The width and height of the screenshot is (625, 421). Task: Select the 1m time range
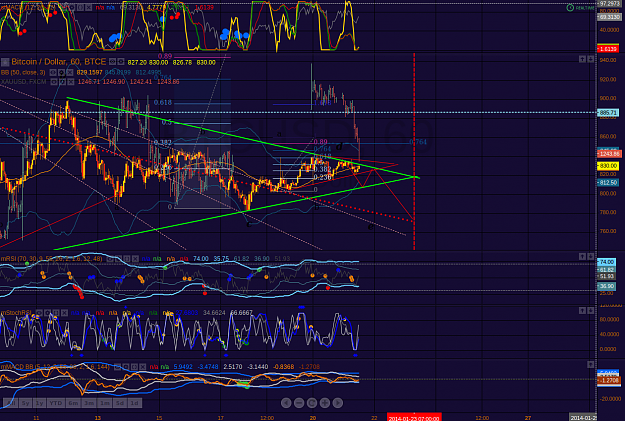(x=104, y=403)
